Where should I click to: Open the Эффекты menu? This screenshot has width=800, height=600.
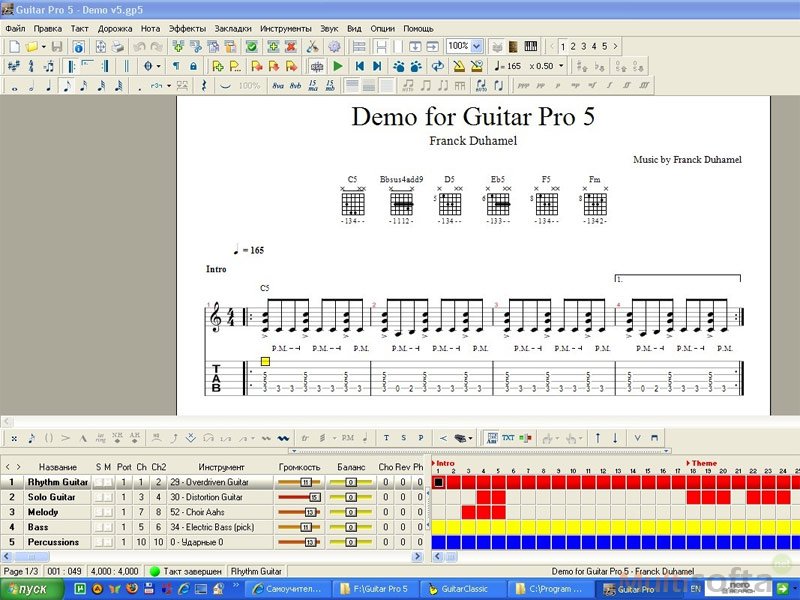[187, 29]
